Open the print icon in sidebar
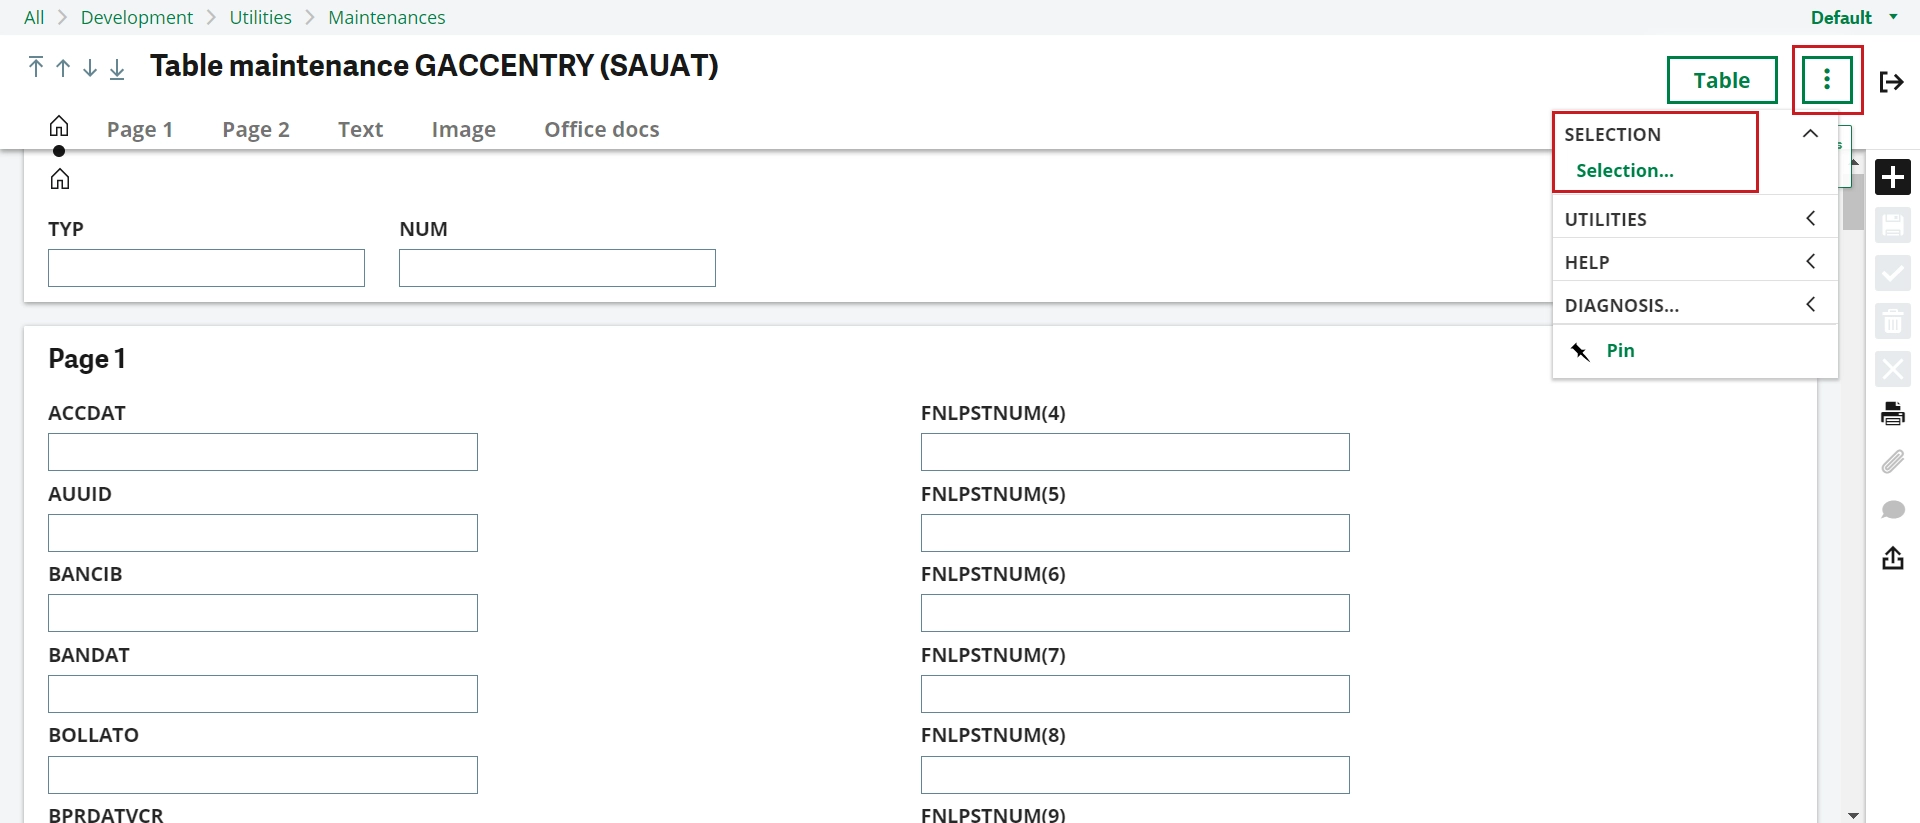Viewport: 1920px width, 823px height. click(1892, 413)
